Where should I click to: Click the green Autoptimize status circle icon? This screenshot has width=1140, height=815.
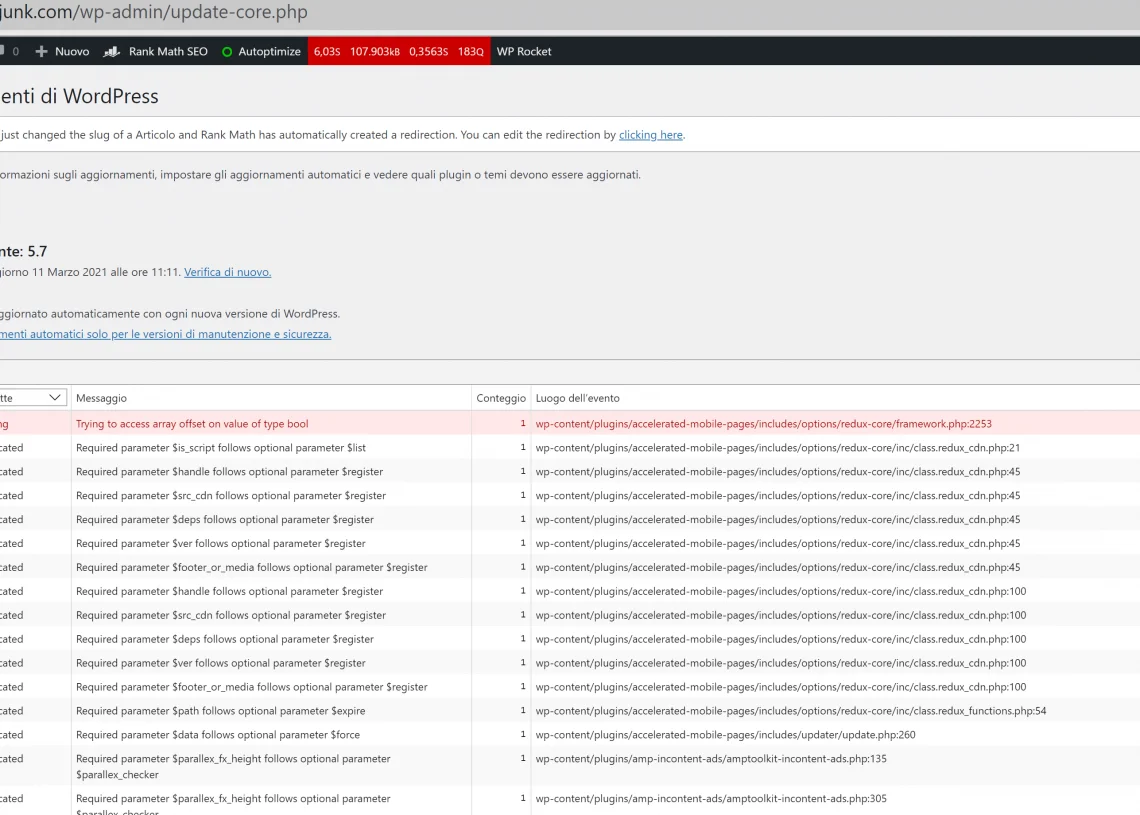227,52
